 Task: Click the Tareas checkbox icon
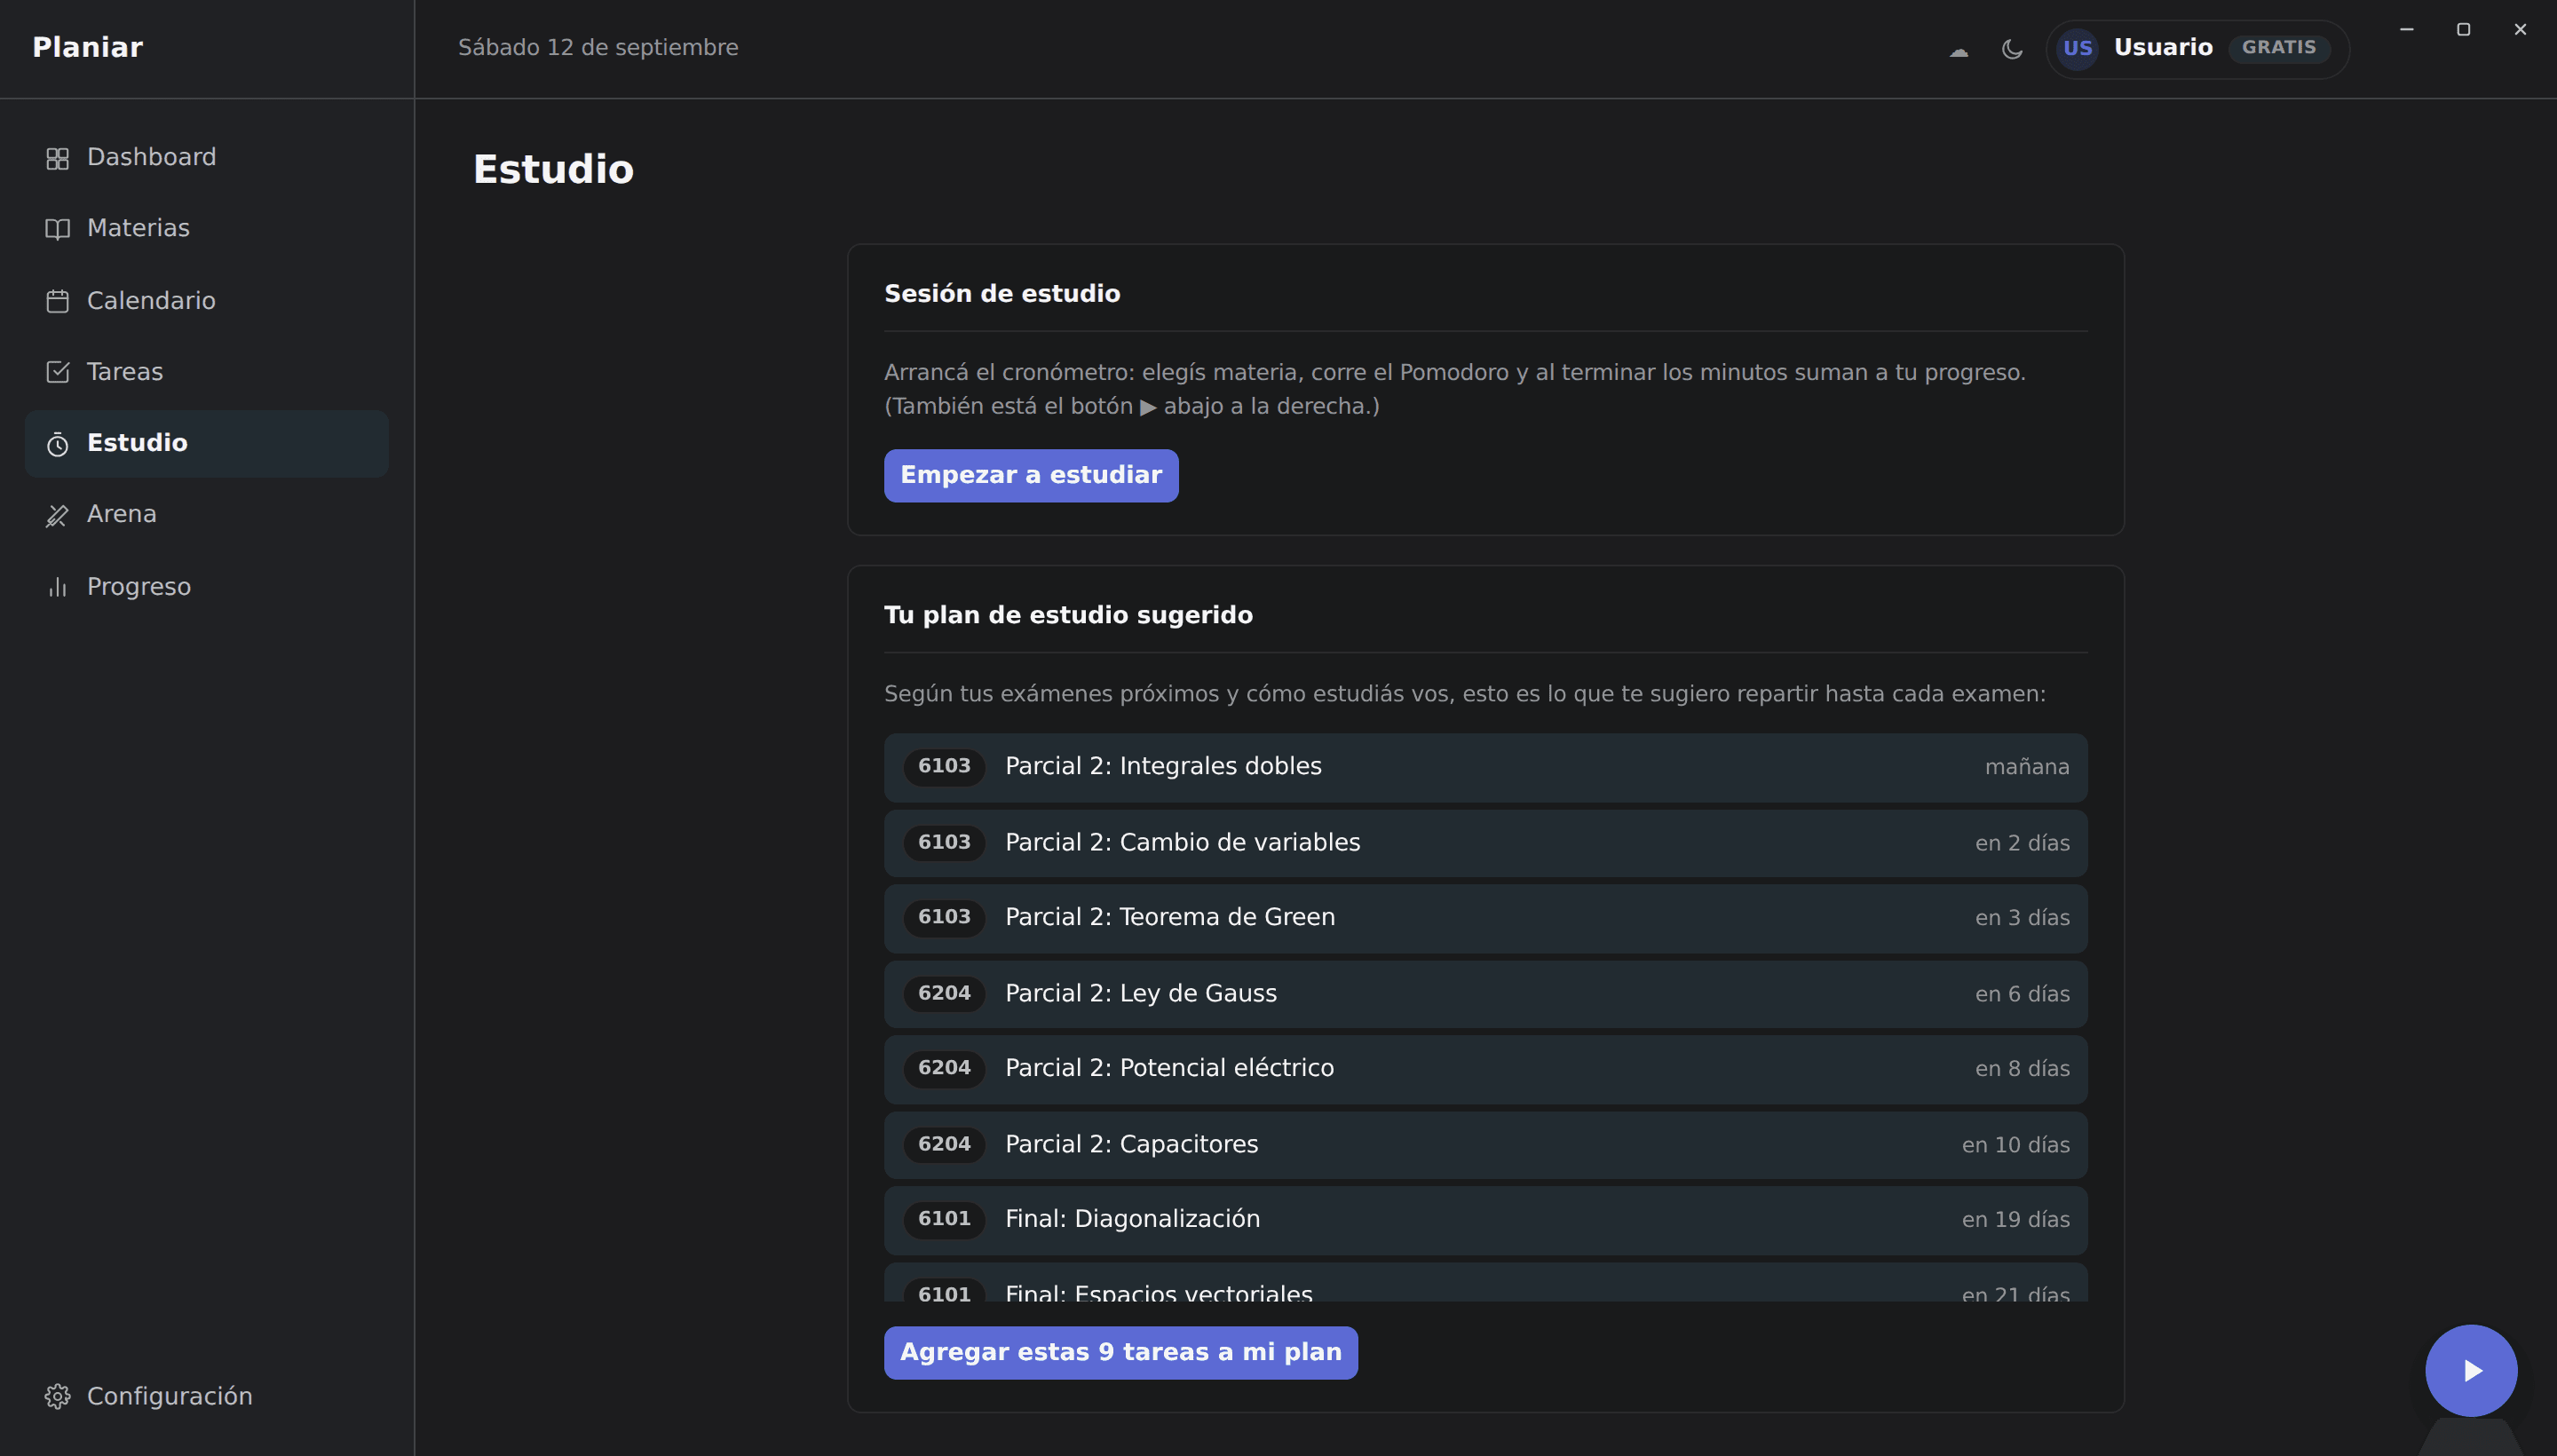57,372
